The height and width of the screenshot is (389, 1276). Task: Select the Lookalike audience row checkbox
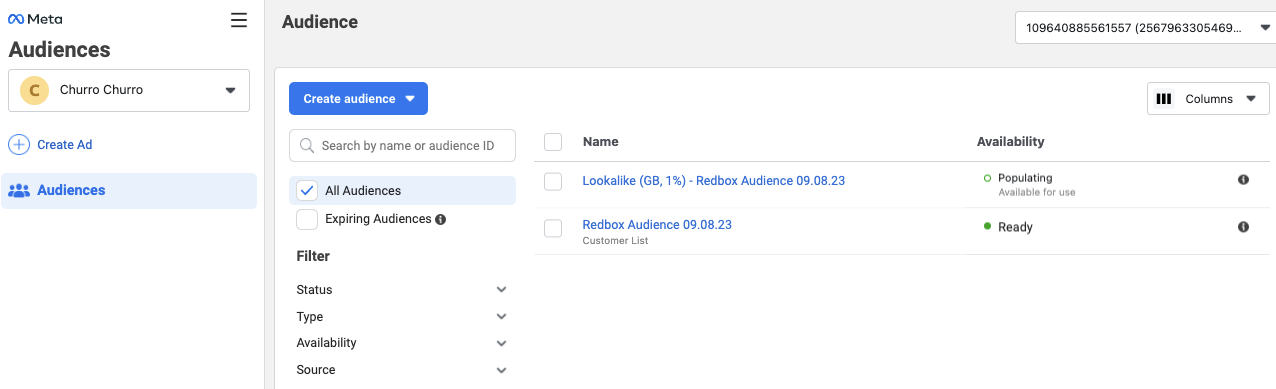click(x=553, y=181)
